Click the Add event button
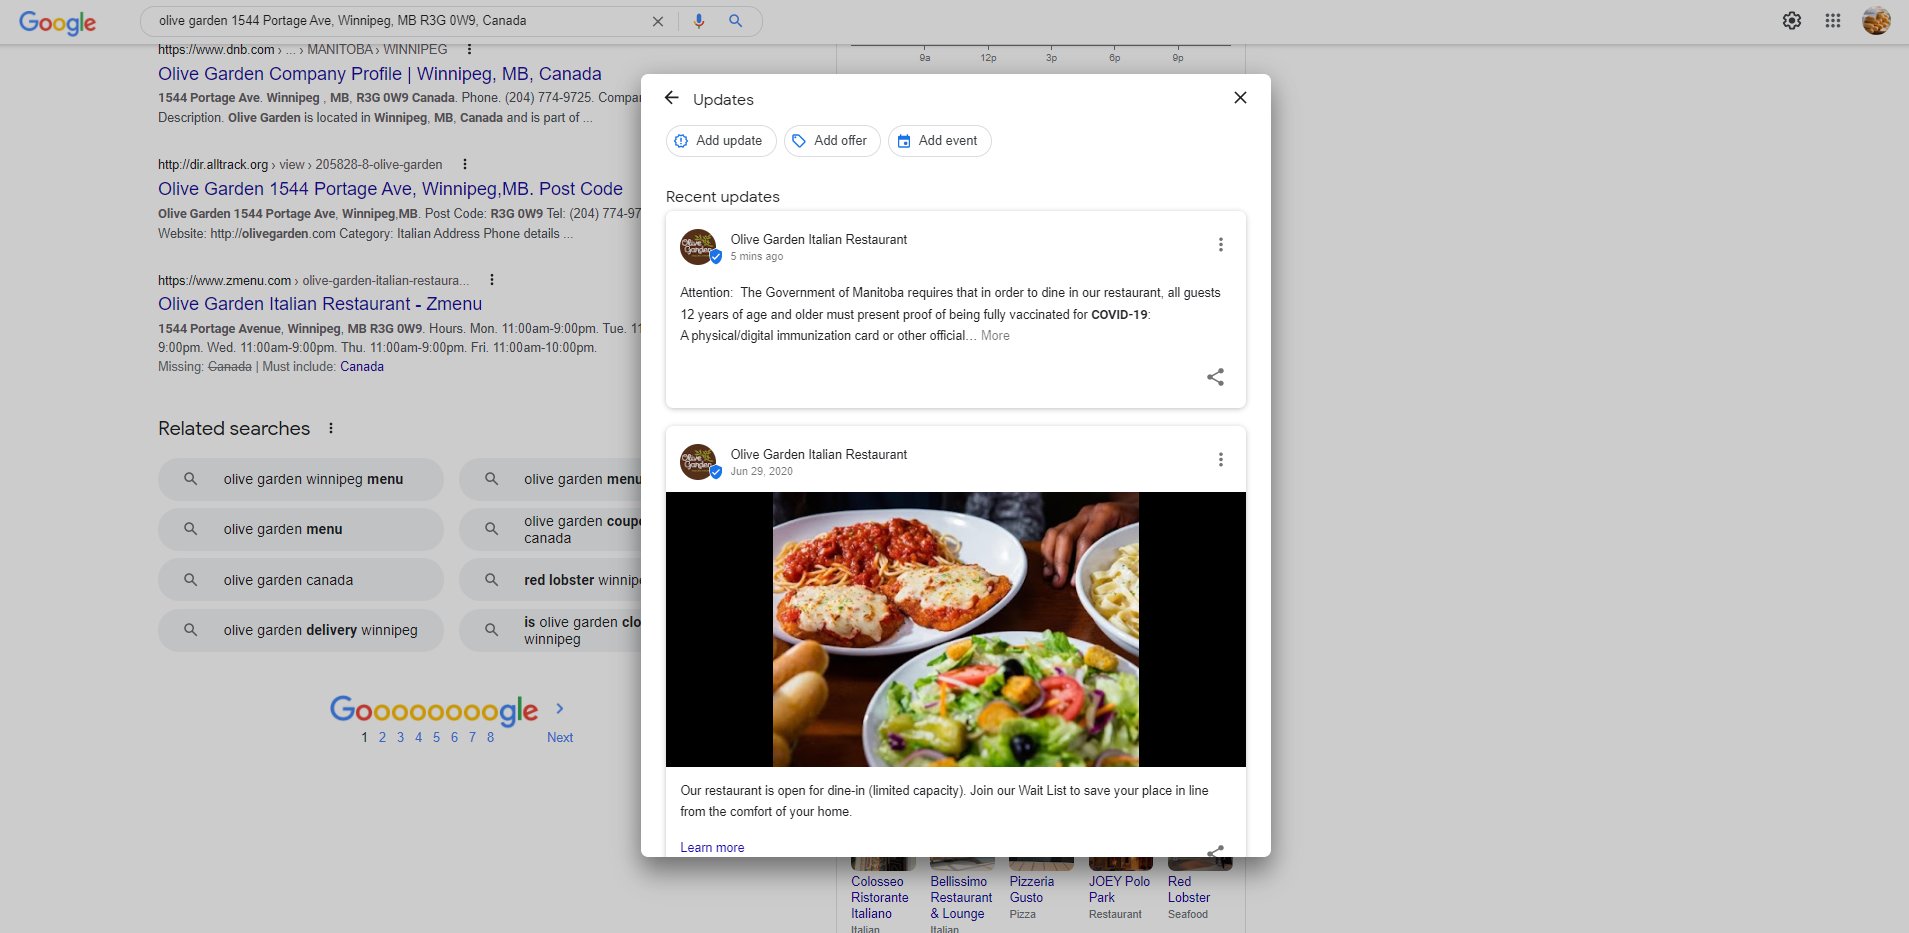 pos(939,141)
